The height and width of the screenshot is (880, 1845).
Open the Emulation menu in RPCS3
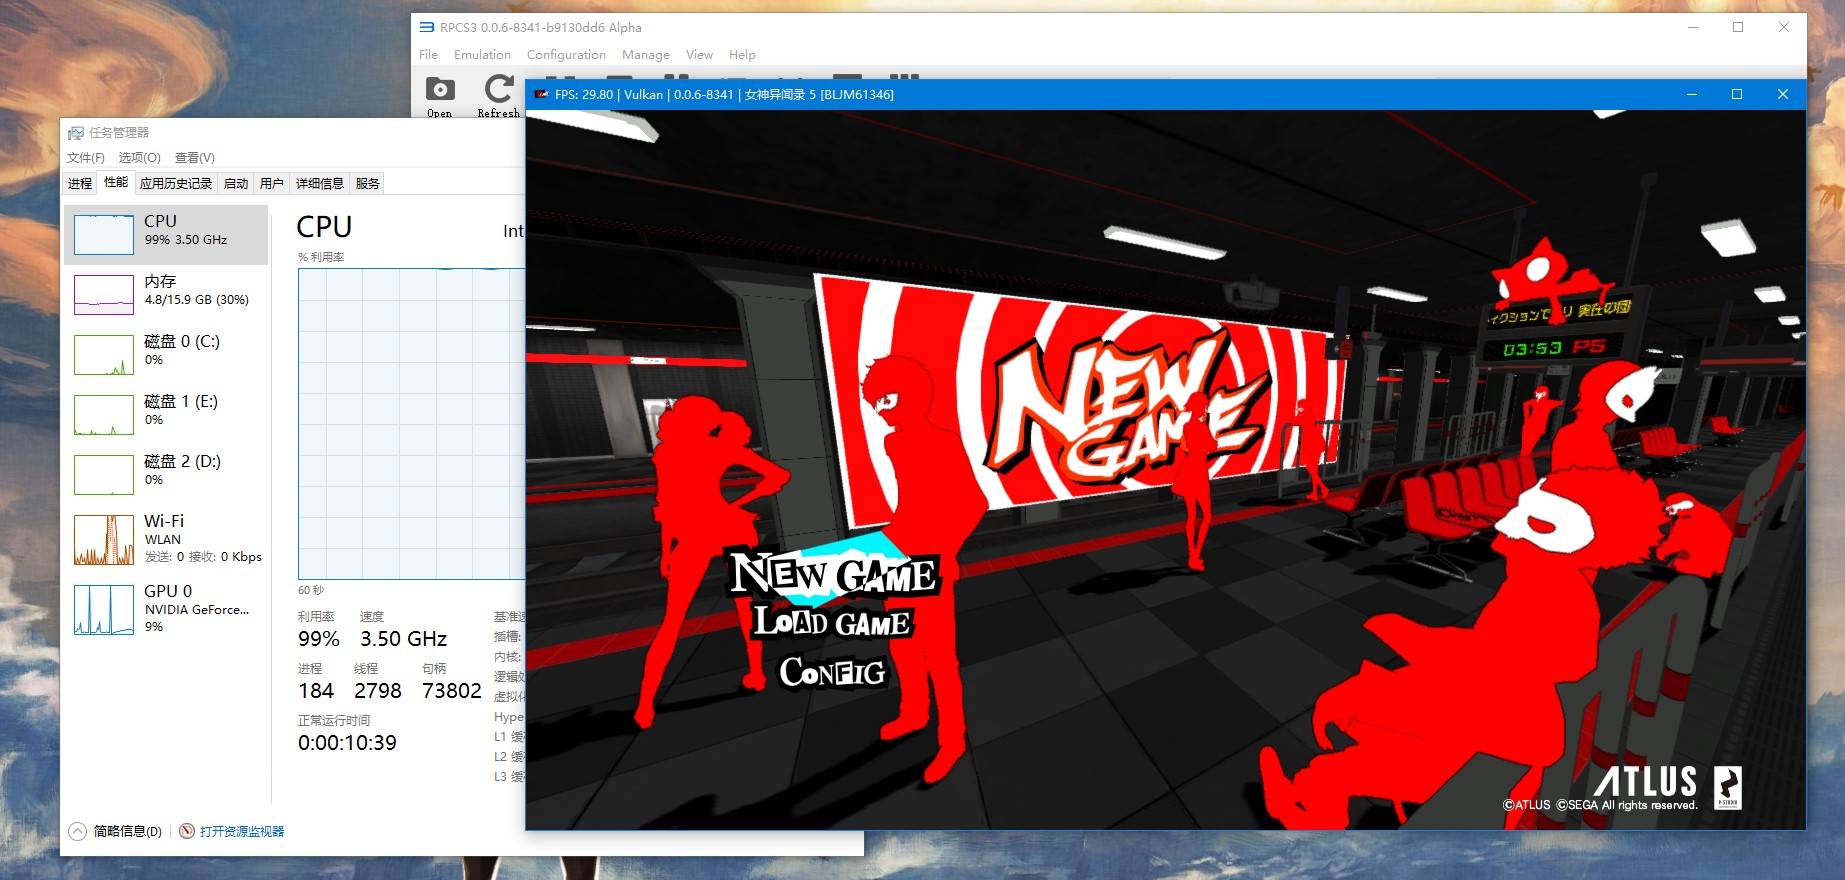click(x=482, y=55)
